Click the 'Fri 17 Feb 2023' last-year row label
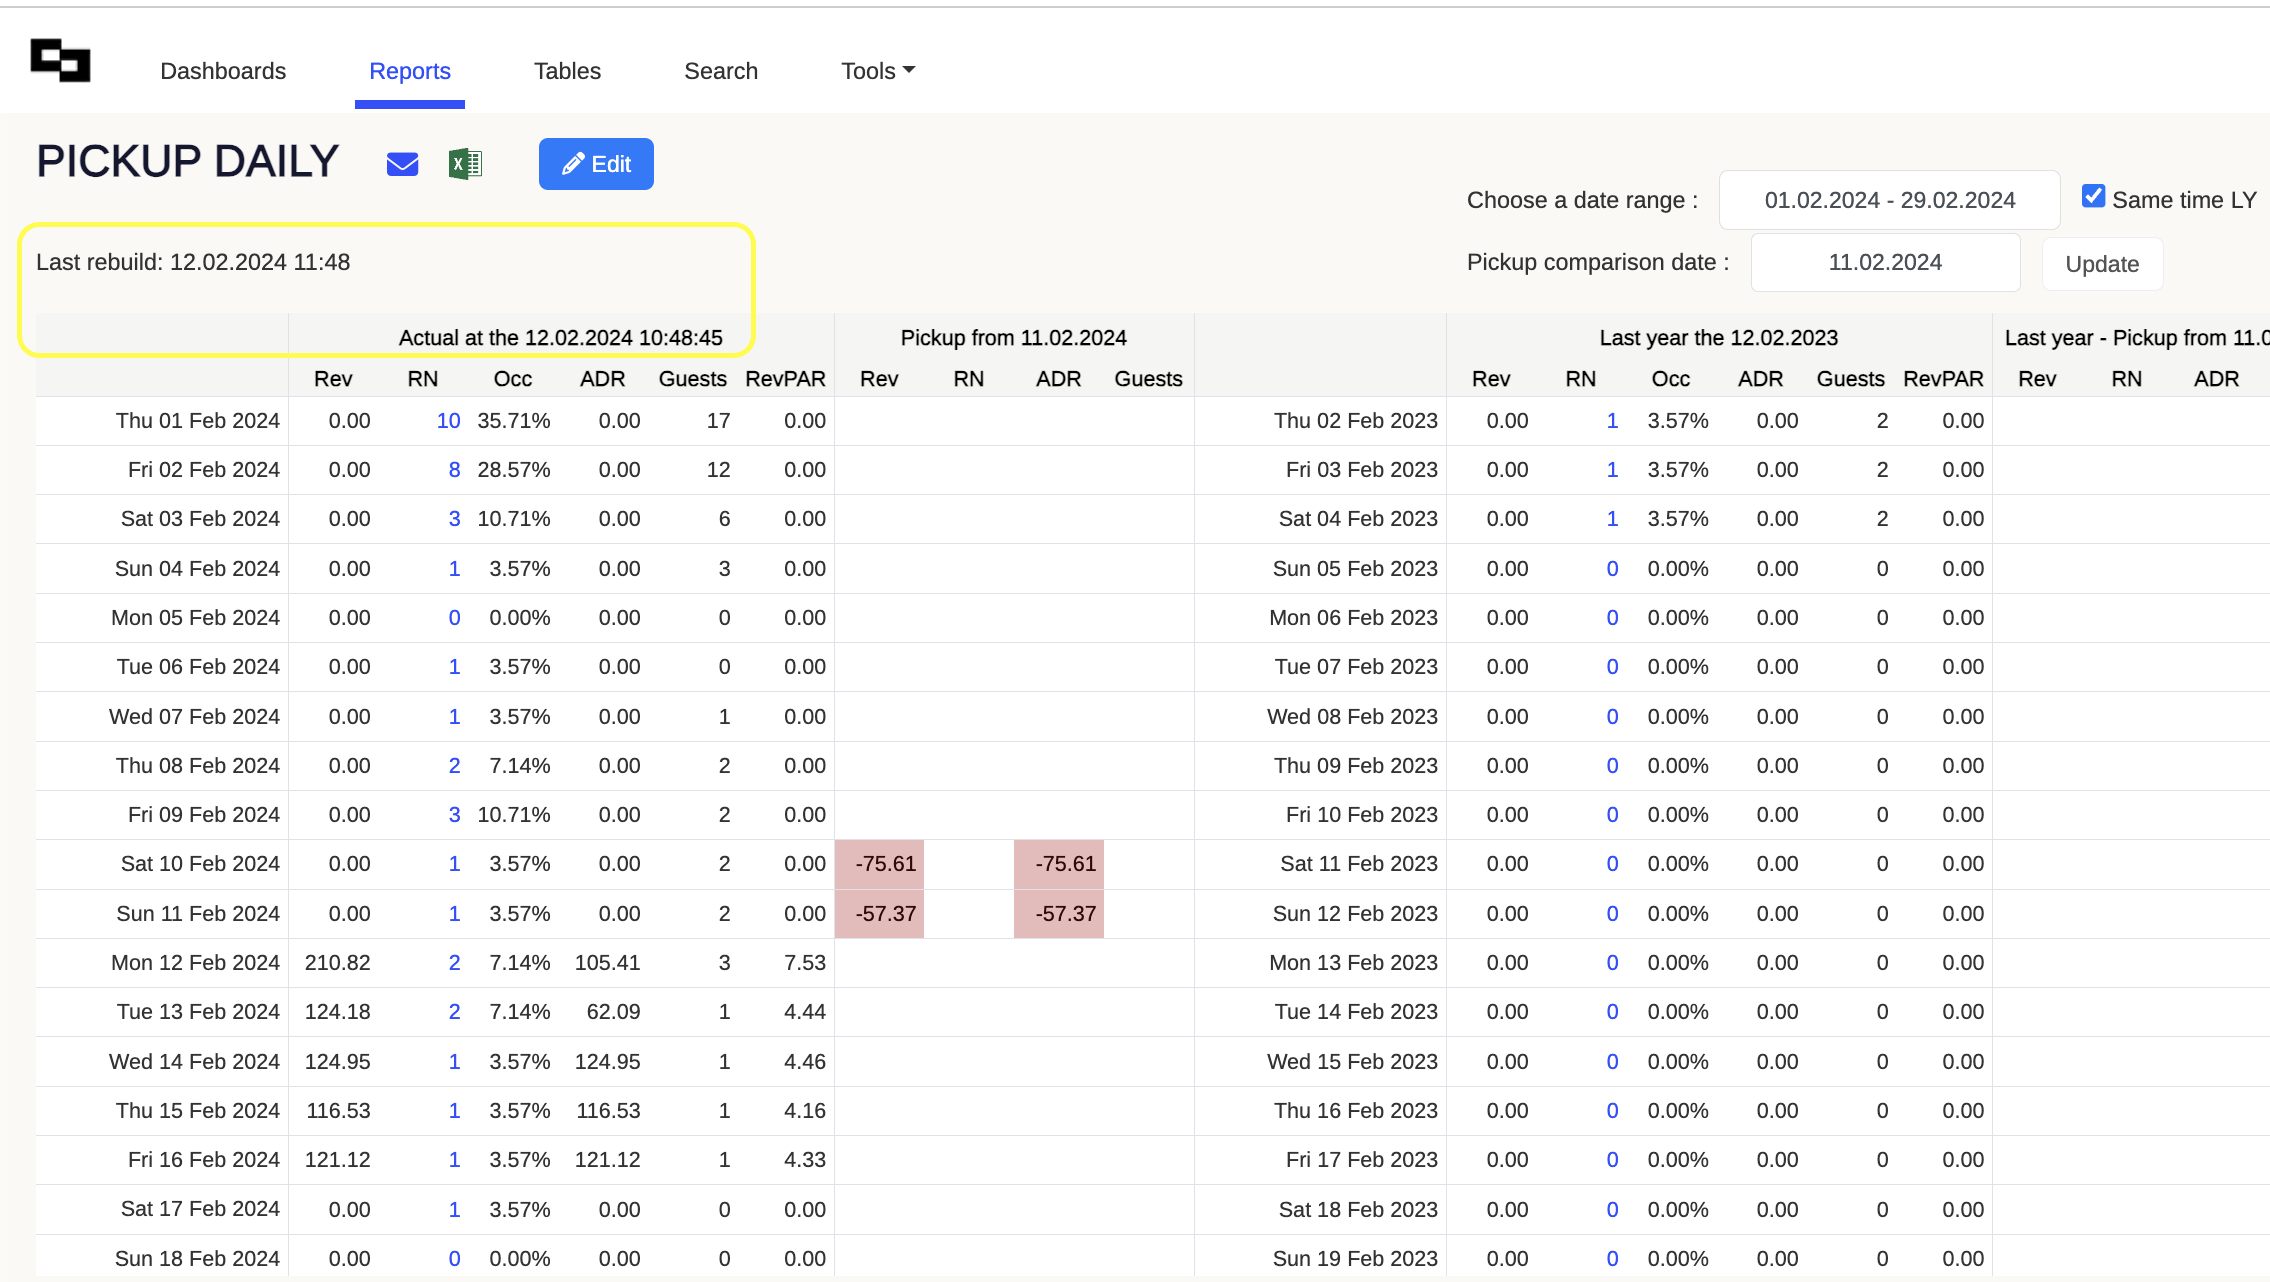This screenshot has width=2270, height=1282. (1362, 1160)
